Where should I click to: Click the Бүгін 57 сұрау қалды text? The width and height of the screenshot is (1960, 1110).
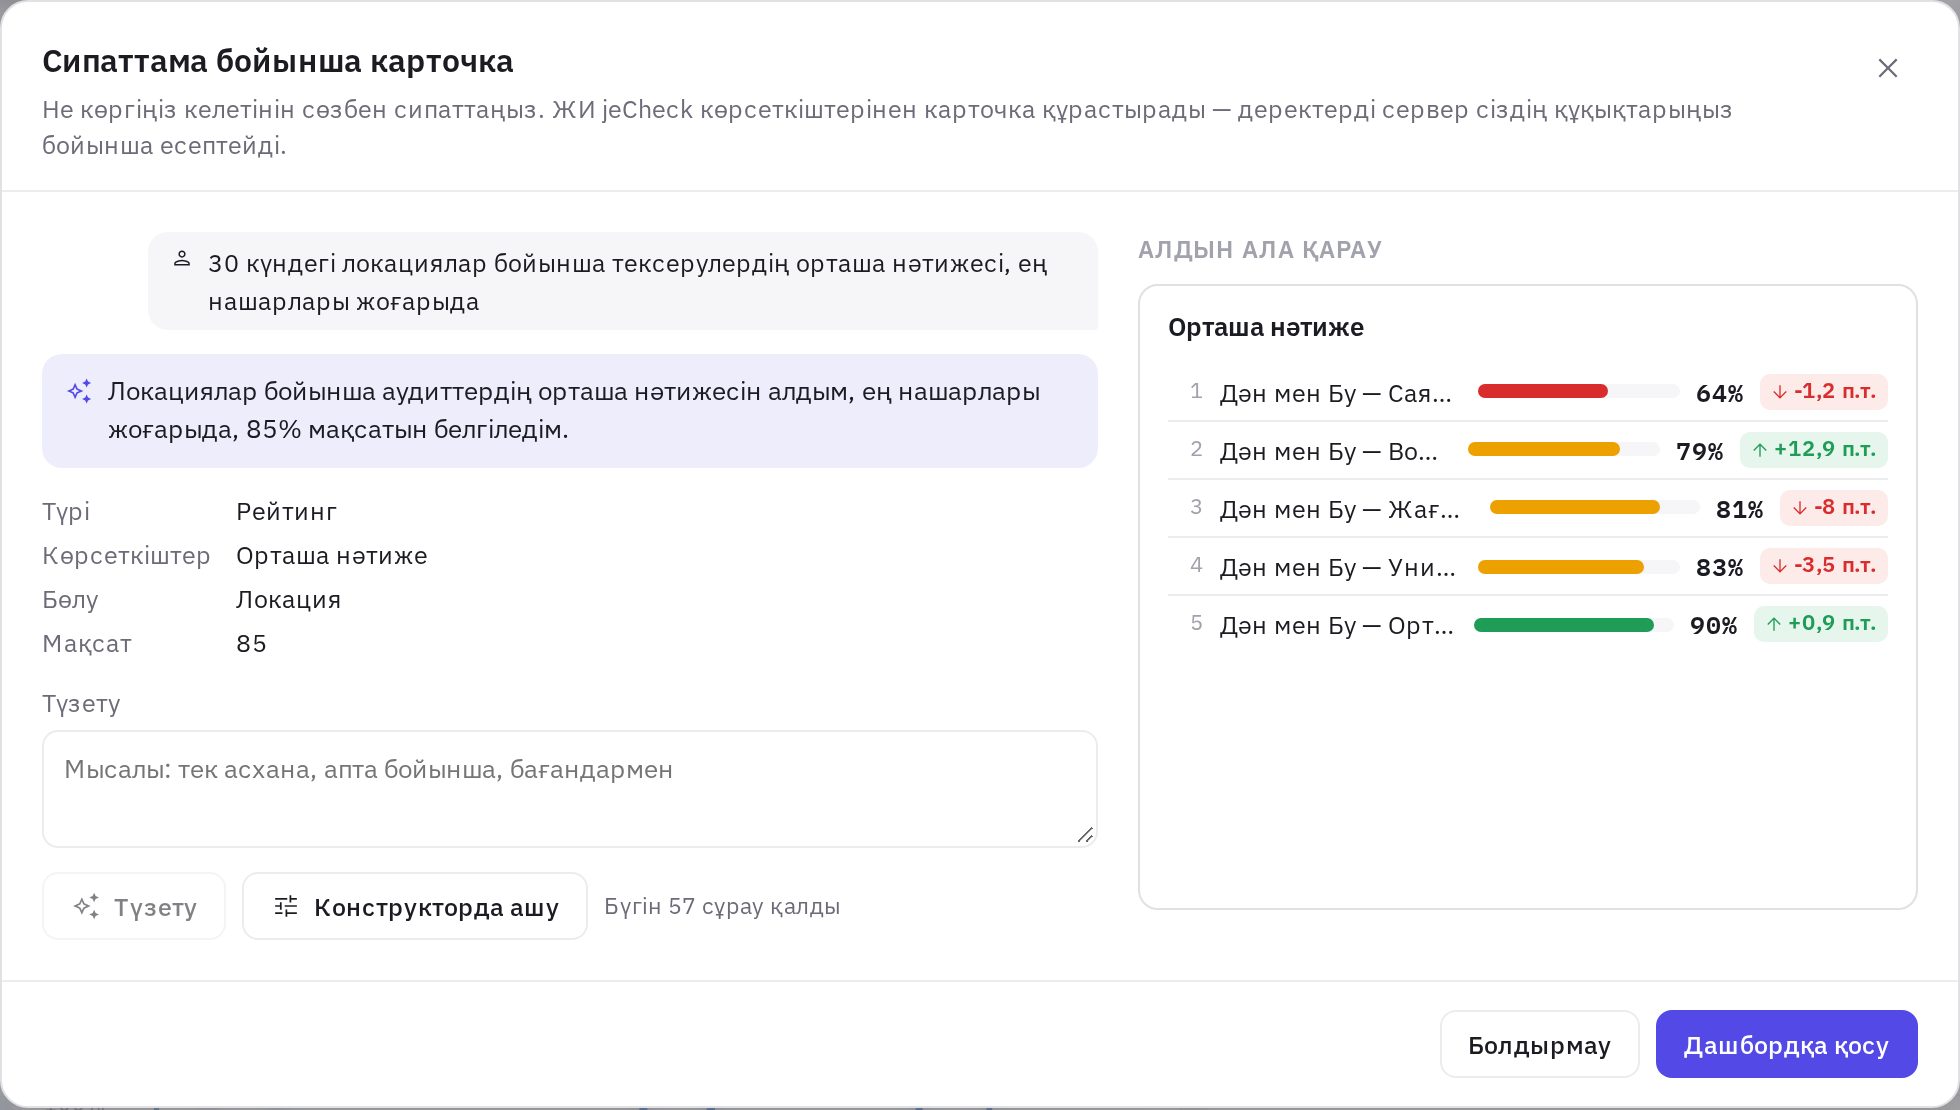[x=722, y=906]
